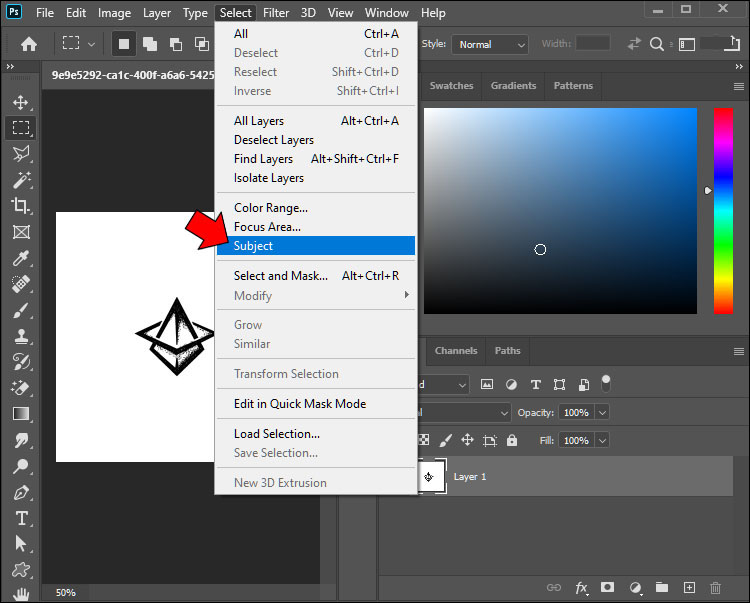This screenshot has width=750, height=603.
Task: Enable Add to selection mode
Action: coord(150,44)
